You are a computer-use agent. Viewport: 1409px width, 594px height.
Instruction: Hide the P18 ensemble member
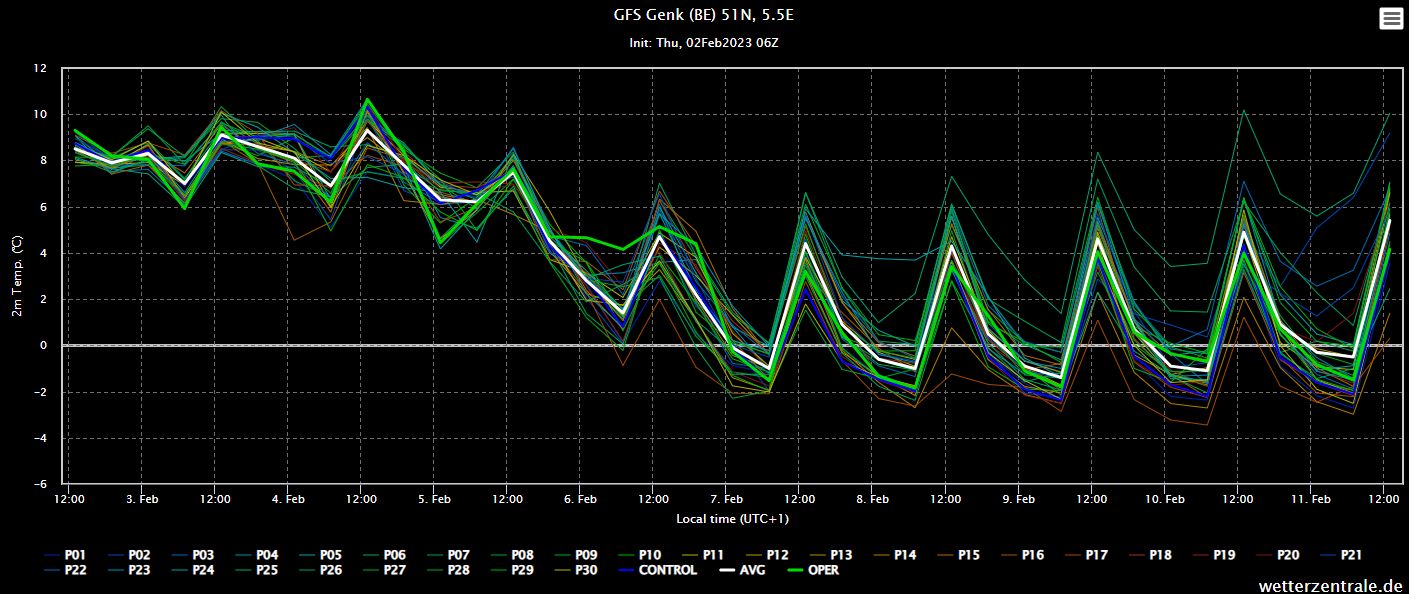[1150, 554]
